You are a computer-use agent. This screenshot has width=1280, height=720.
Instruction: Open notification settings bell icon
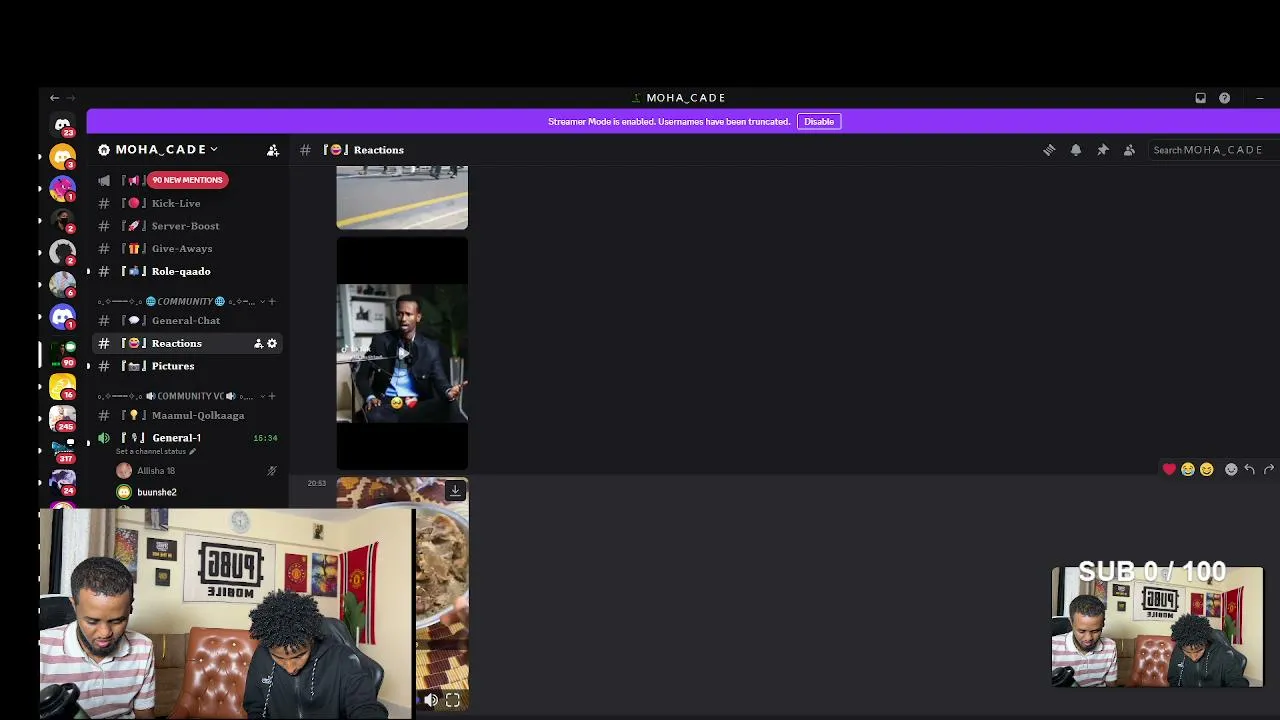coord(1076,150)
